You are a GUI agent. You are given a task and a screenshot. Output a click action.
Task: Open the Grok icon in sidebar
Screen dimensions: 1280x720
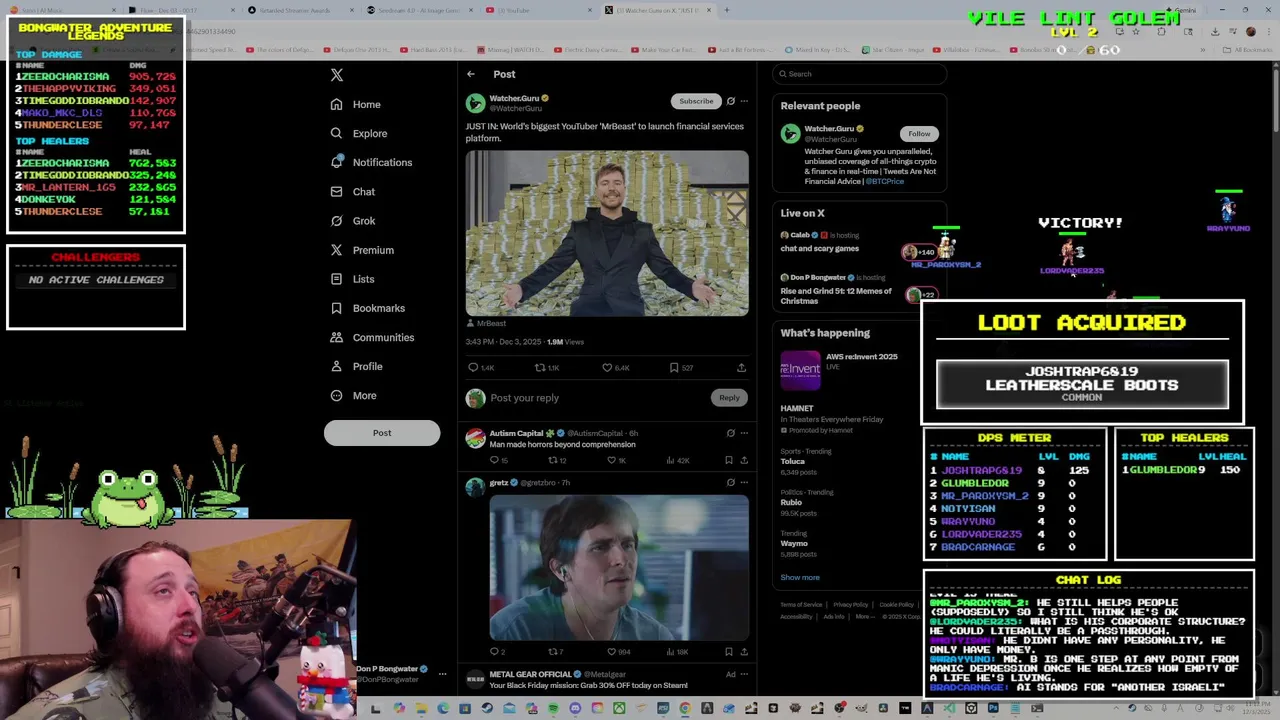337,220
